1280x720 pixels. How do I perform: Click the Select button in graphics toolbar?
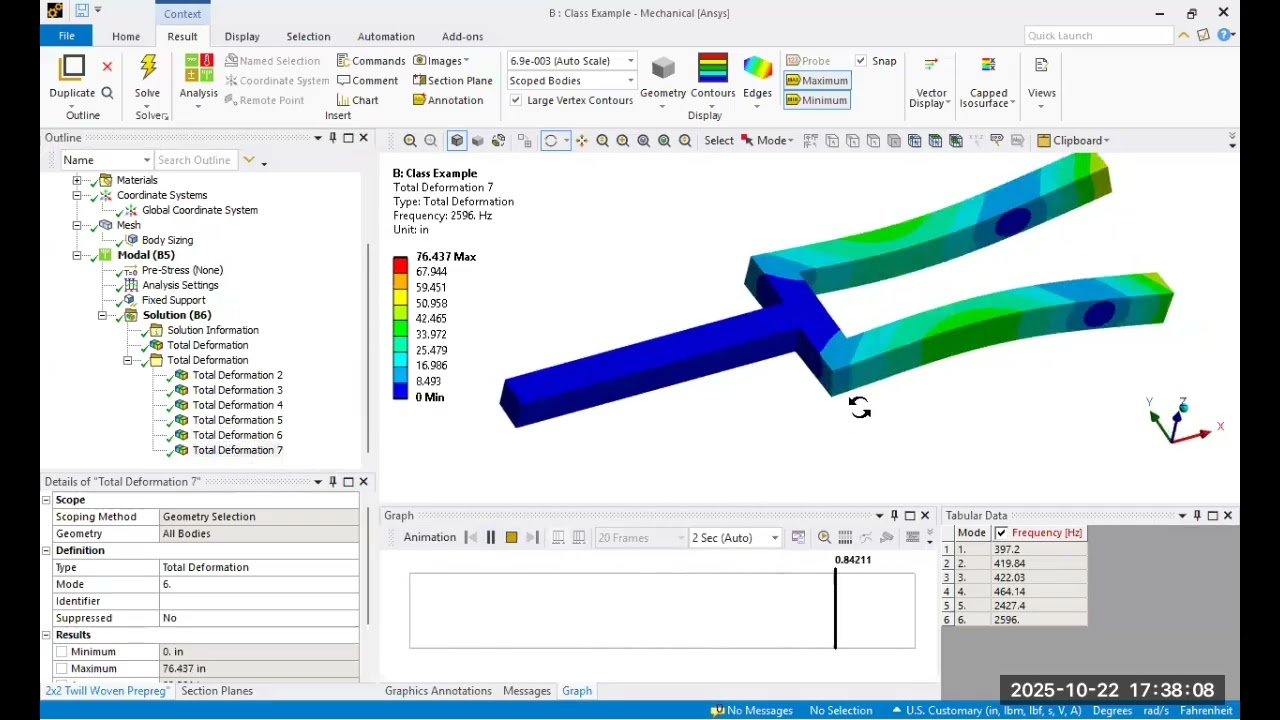(x=719, y=141)
